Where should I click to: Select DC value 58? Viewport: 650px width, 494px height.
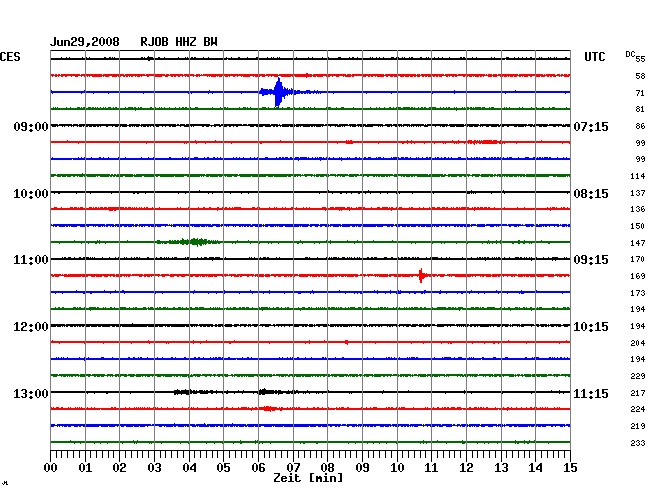pos(640,76)
